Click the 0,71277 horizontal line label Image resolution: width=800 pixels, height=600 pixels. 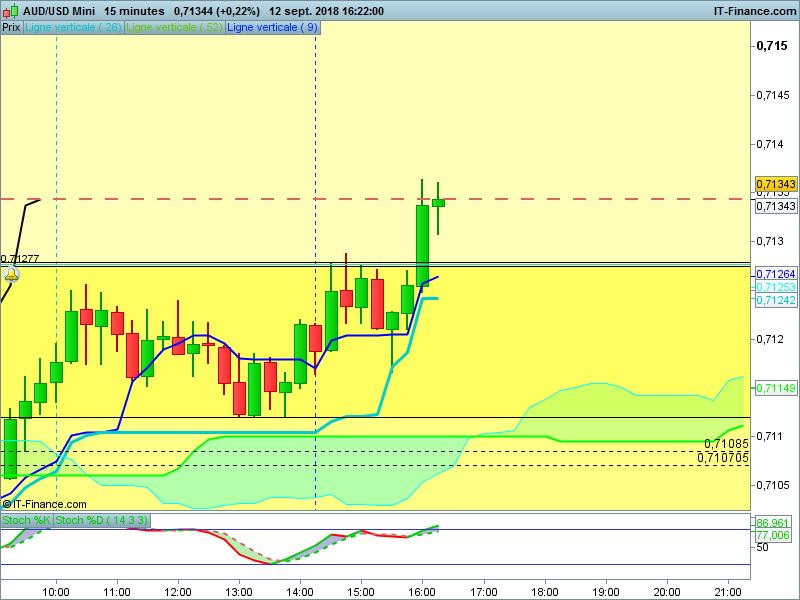[20, 259]
